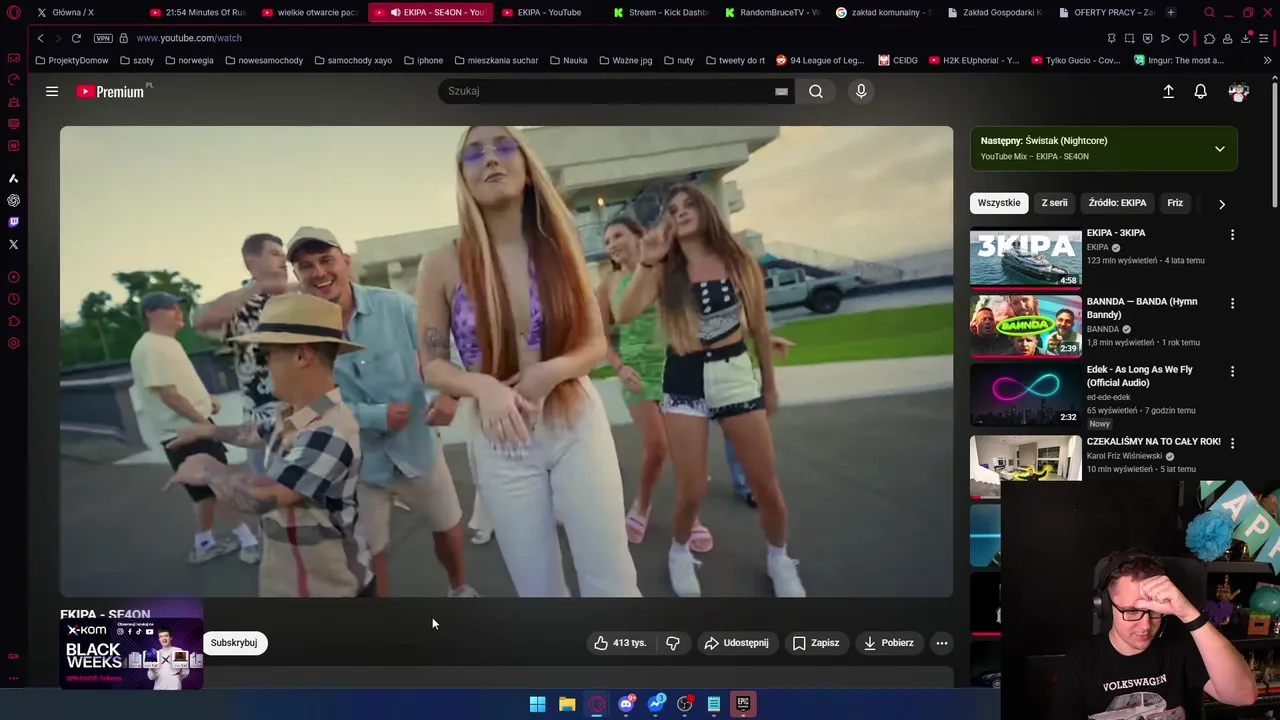1280x720 pixels.
Task: Like the video with 413 tys.
Action: point(620,643)
